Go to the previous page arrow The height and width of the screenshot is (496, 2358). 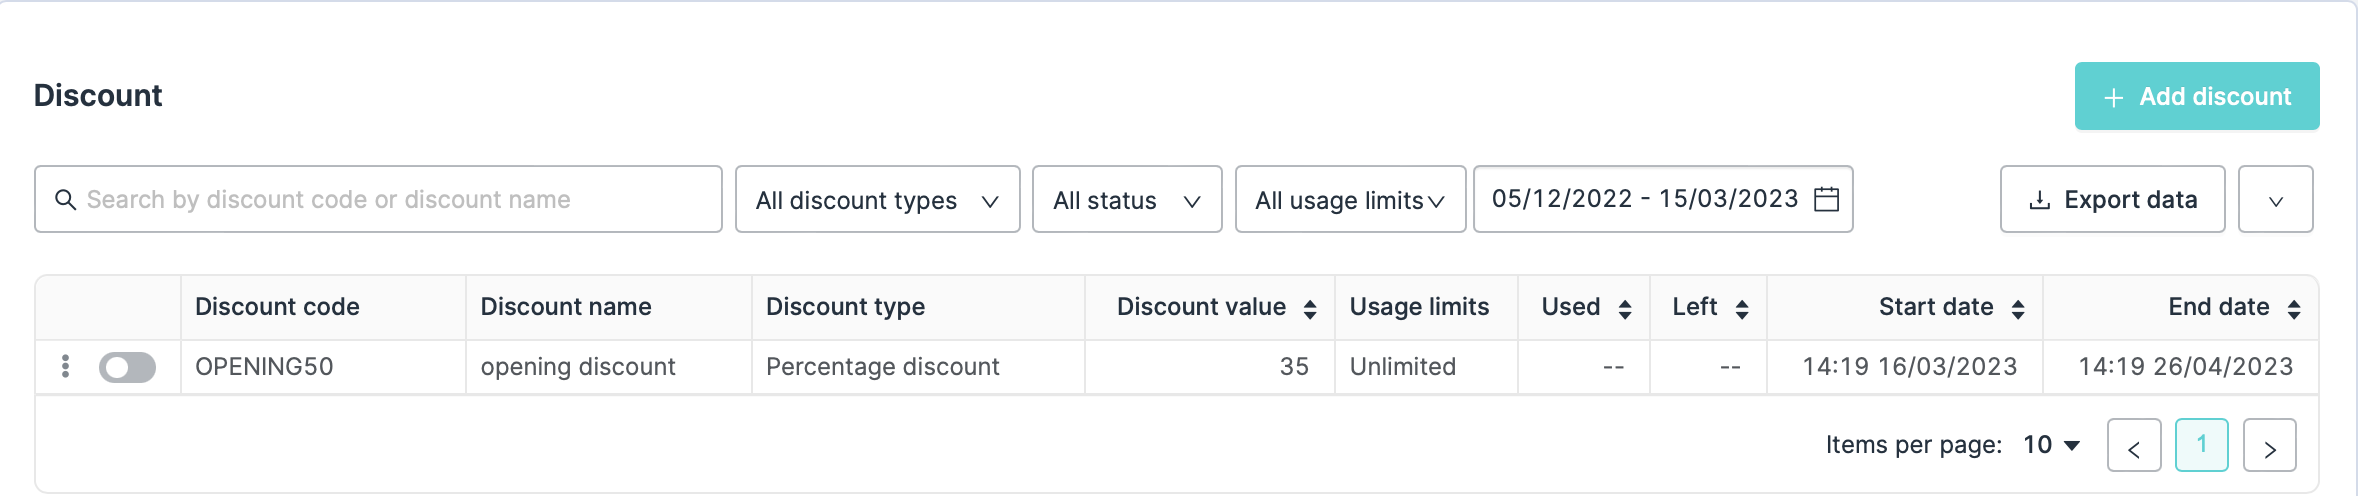tap(2133, 446)
